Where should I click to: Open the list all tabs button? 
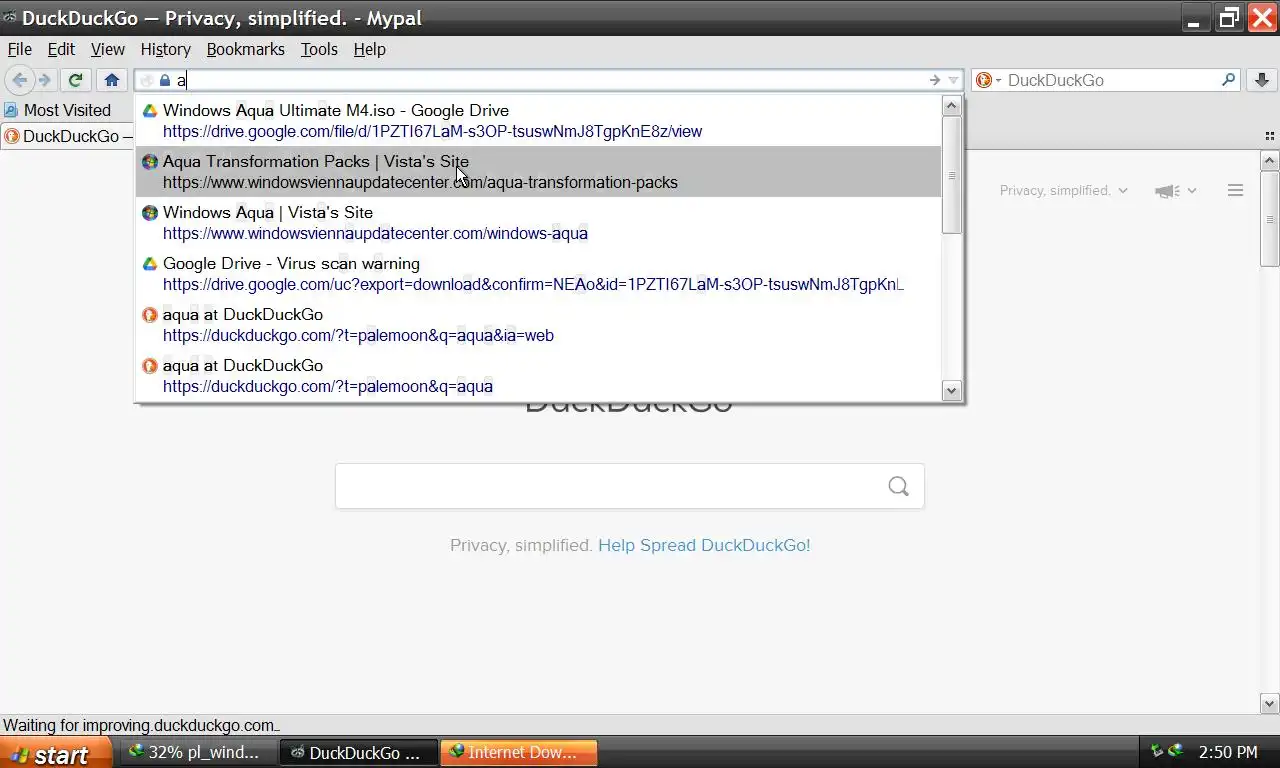tap(1270, 136)
